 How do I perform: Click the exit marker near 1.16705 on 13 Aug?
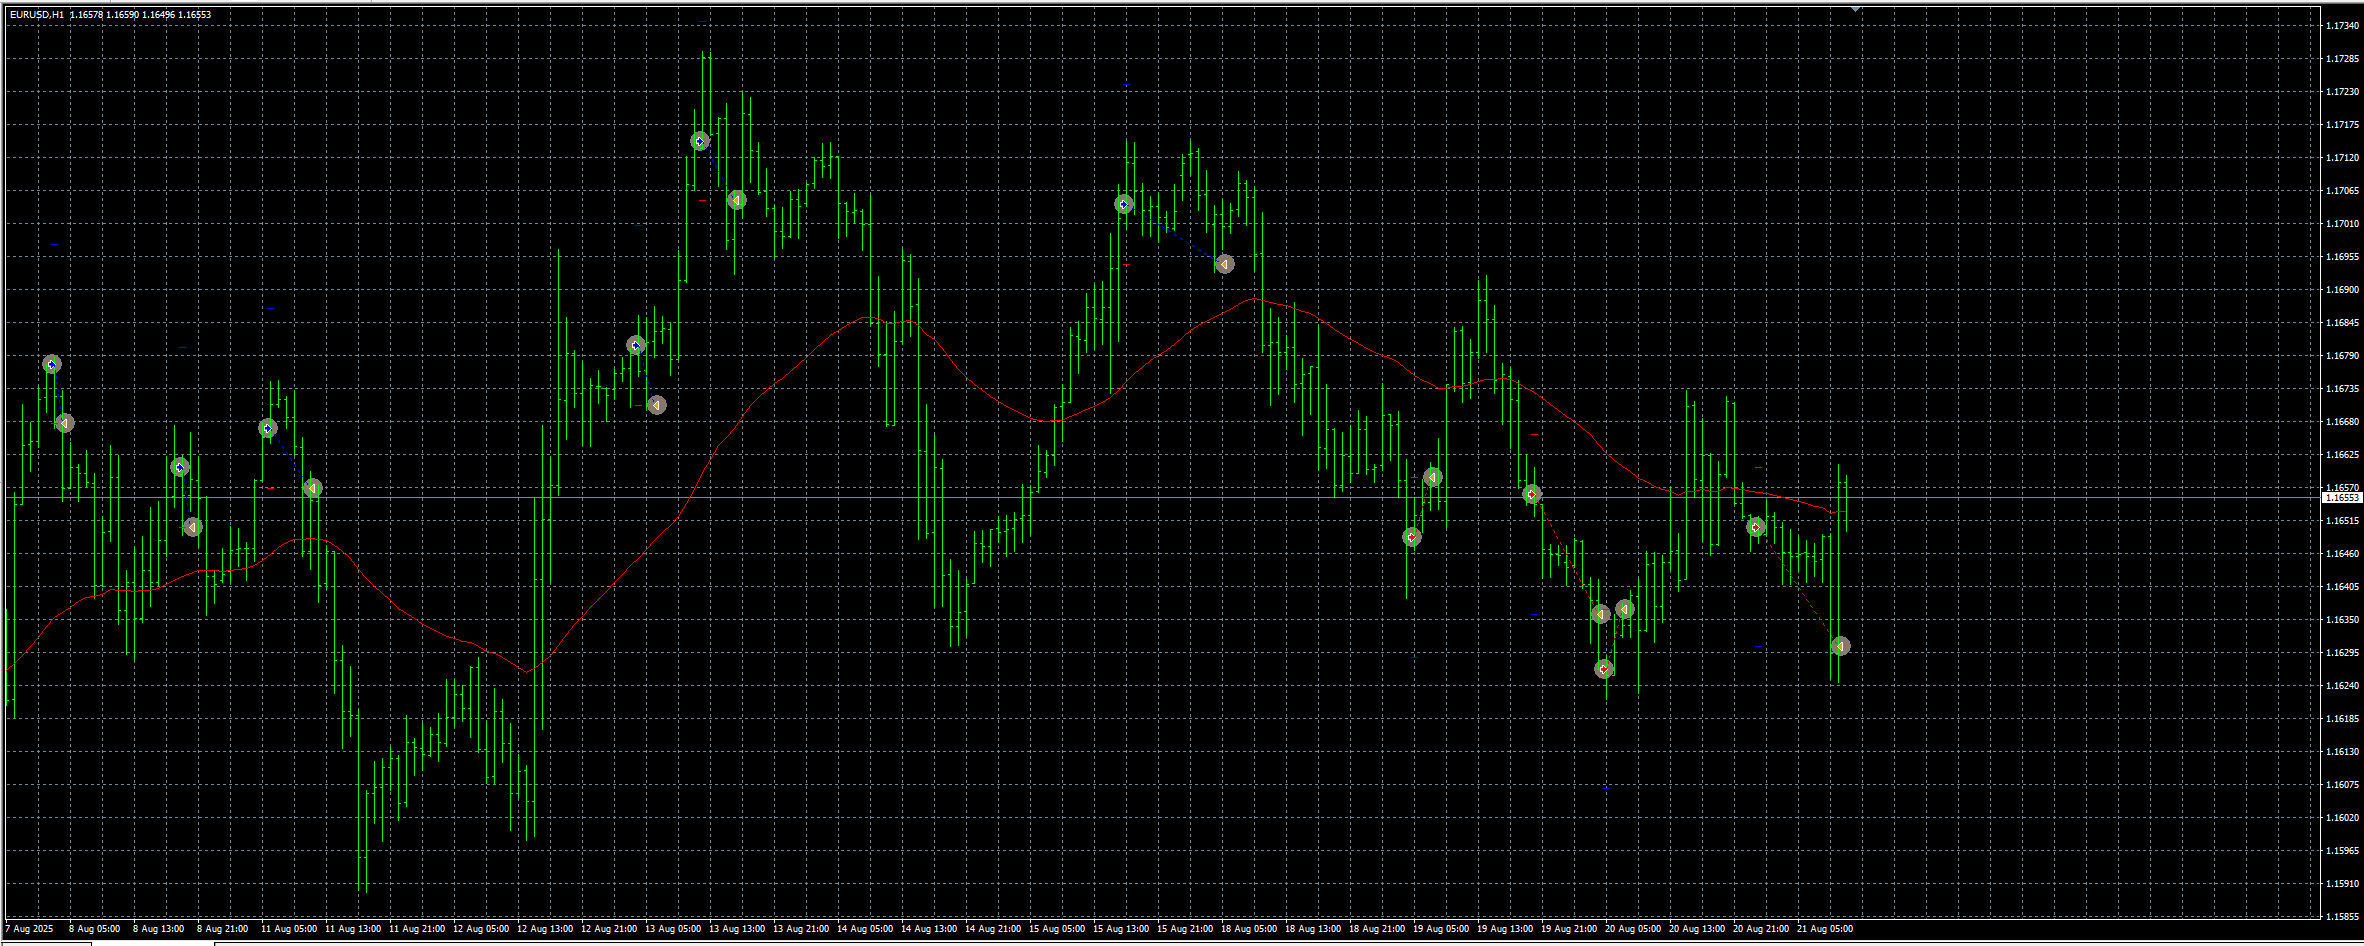coord(656,405)
